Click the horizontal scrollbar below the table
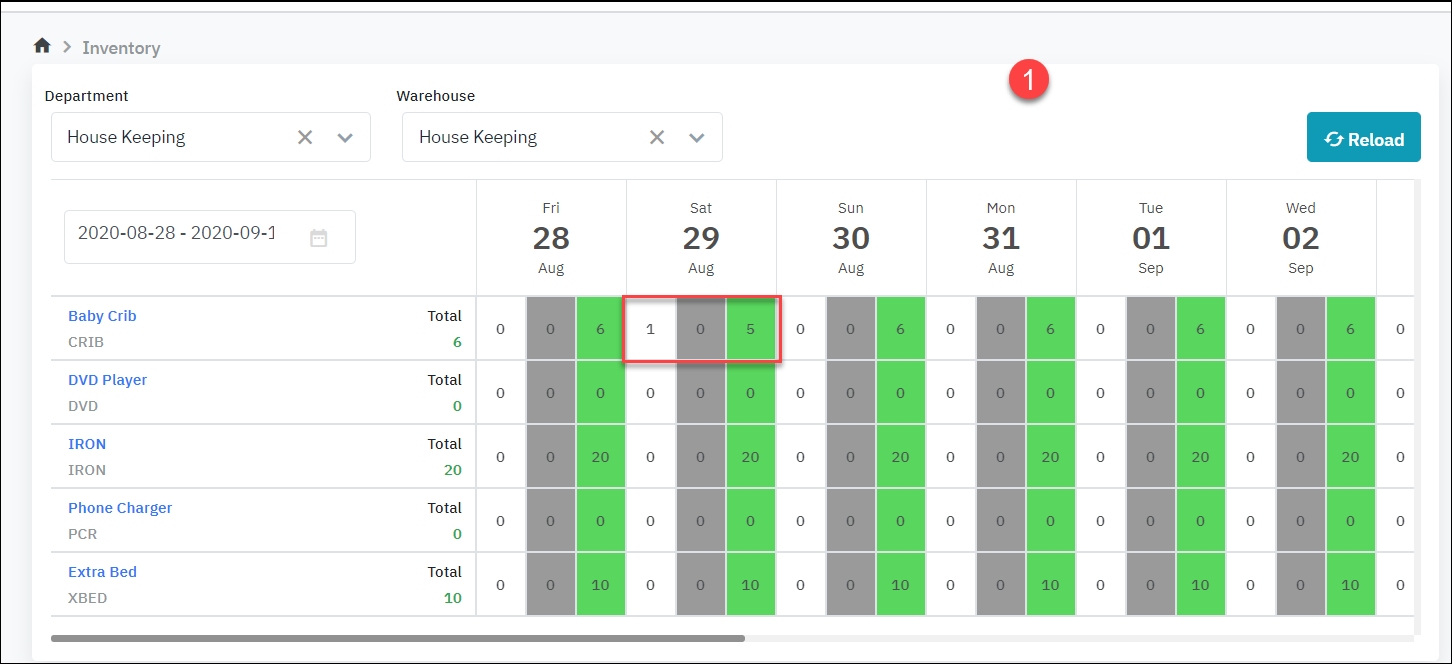This screenshot has height=664, width=1452. 398,637
